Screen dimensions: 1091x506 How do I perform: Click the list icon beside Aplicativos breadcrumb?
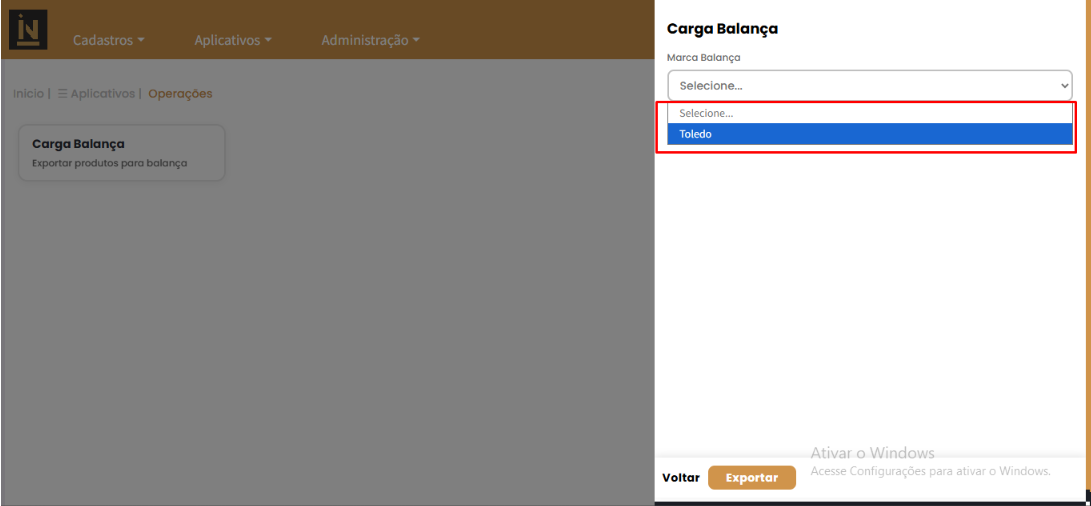[62, 94]
